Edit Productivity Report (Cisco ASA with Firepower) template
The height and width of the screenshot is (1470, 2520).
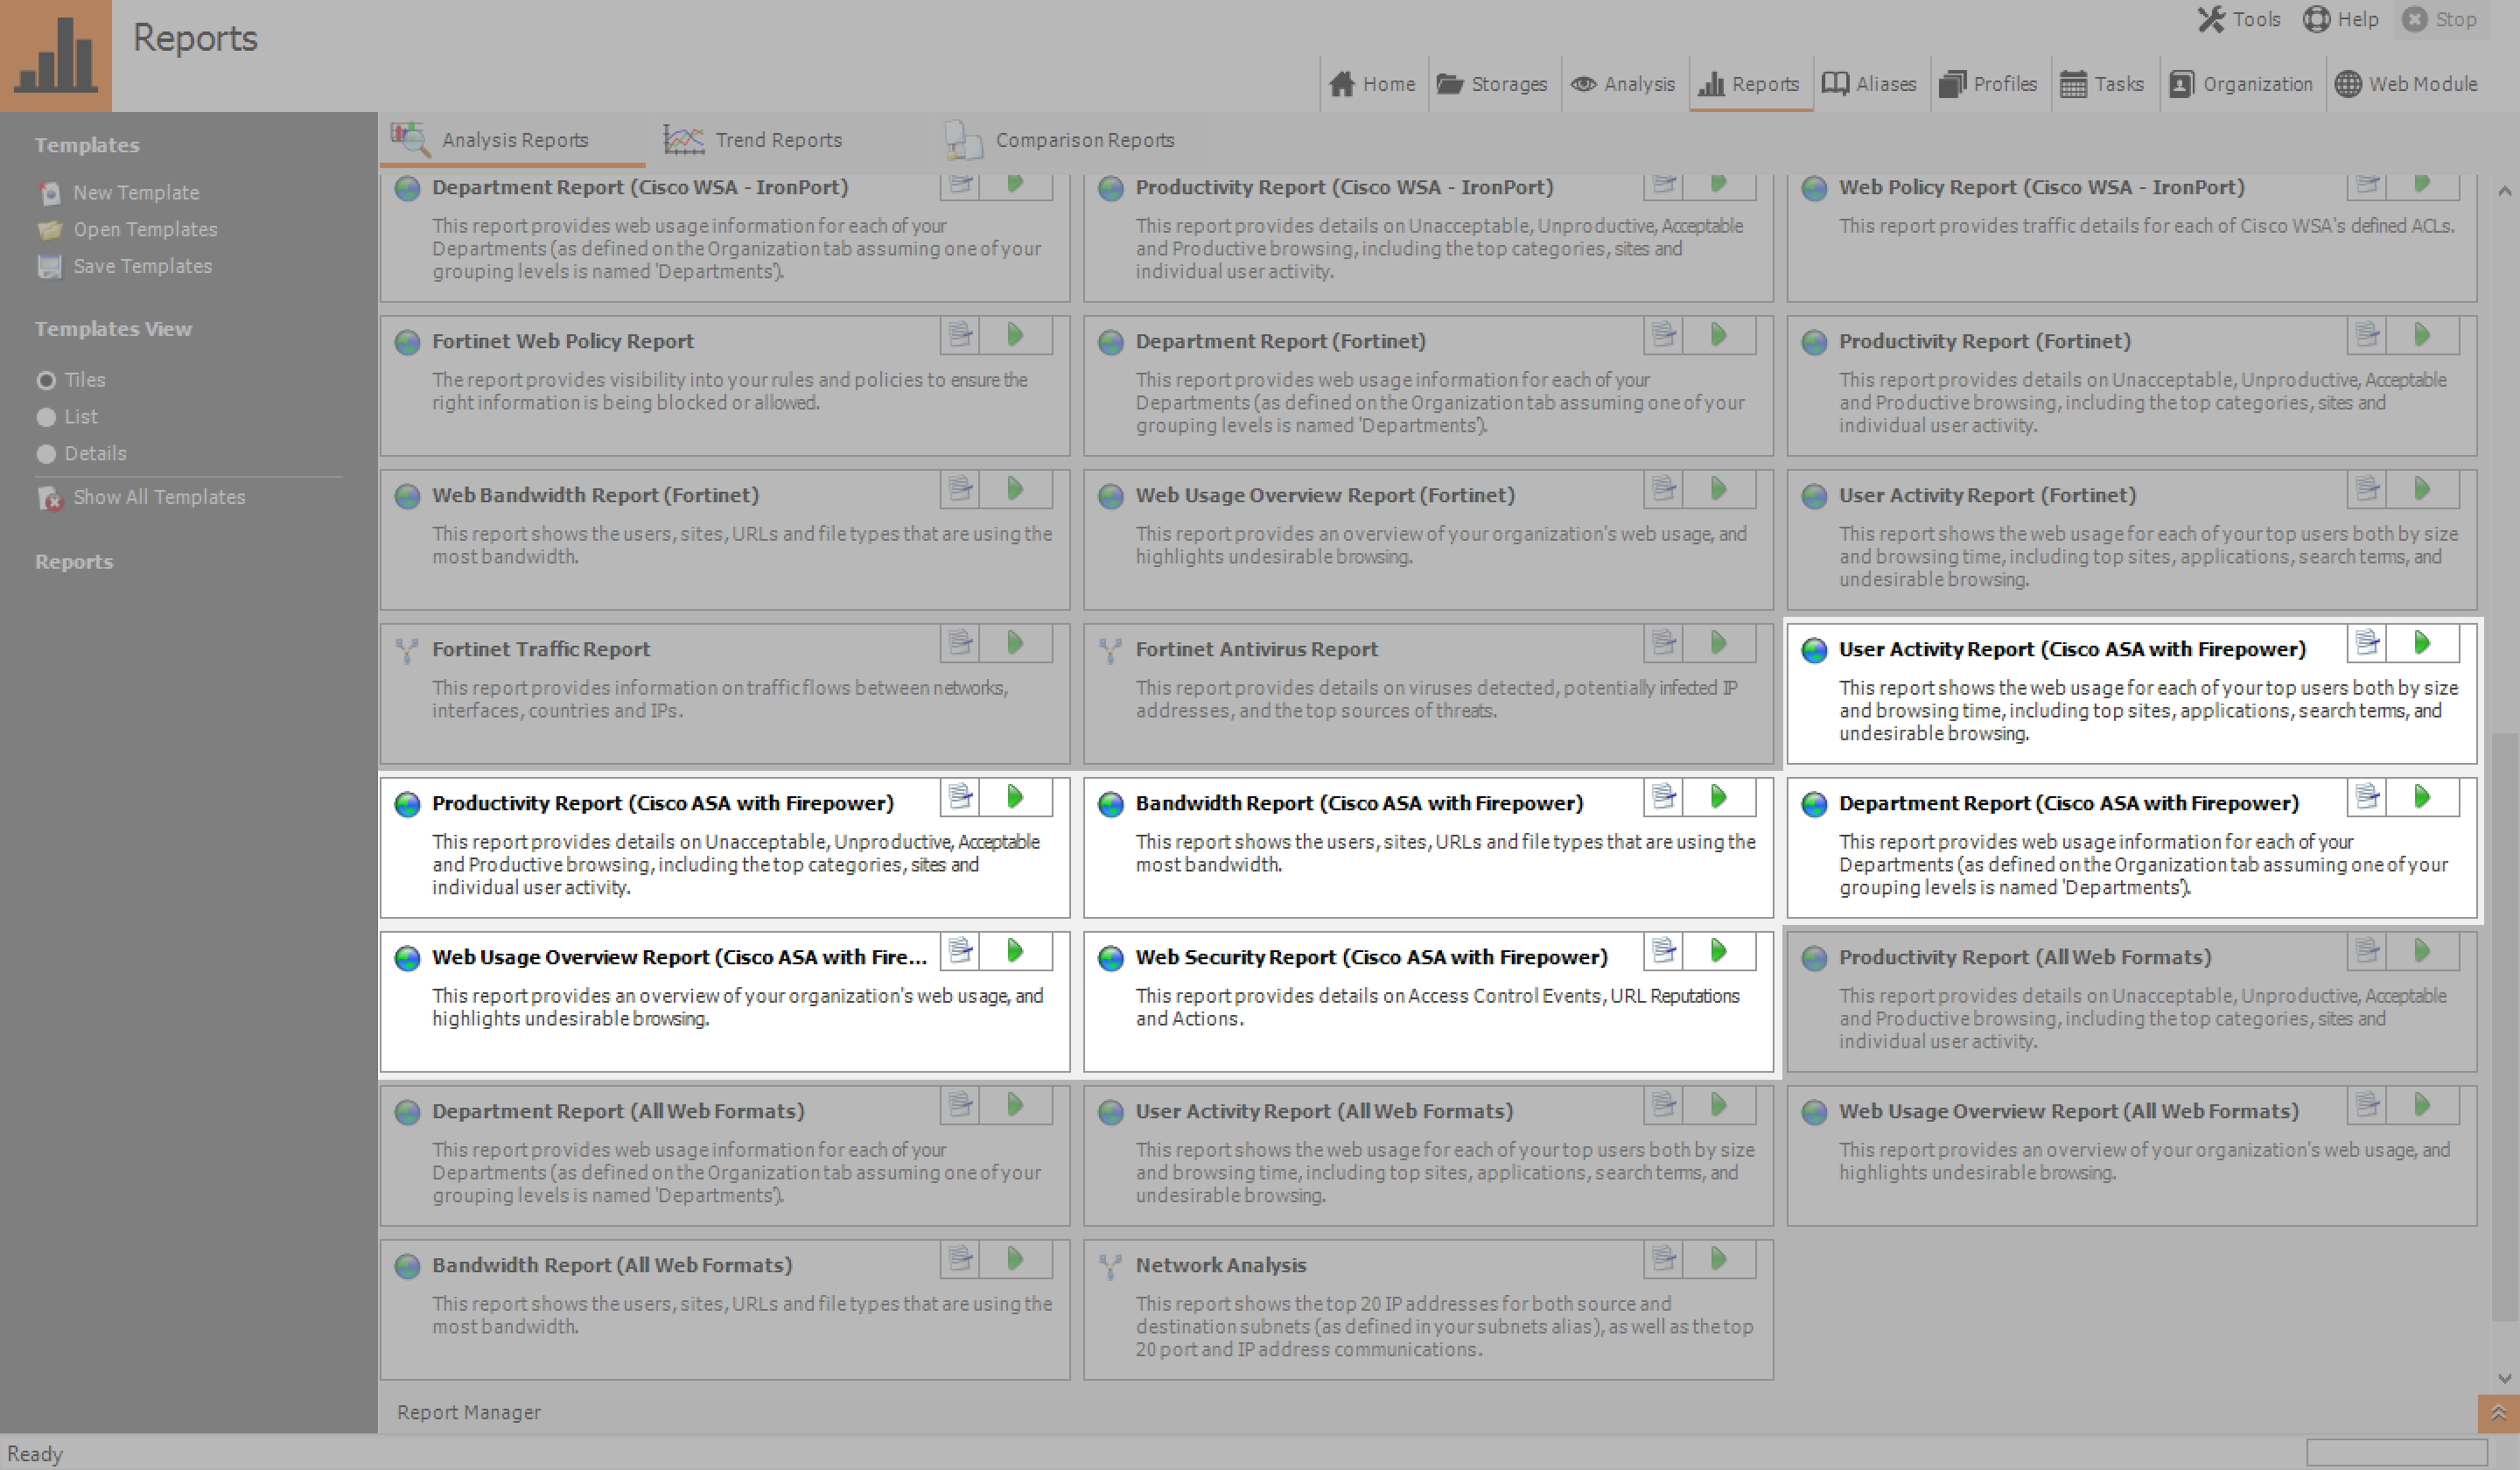coord(960,797)
